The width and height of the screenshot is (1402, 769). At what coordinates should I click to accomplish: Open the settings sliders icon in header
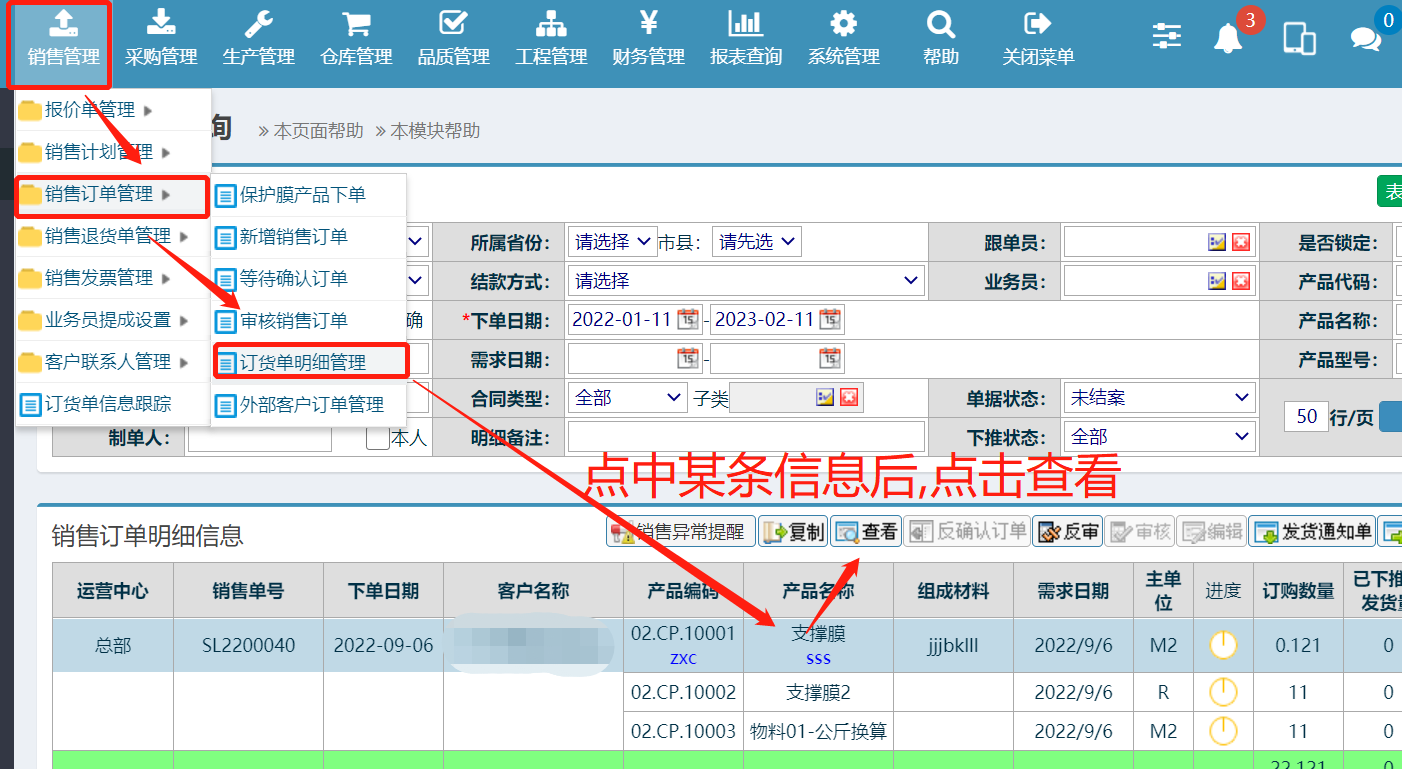click(1166, 36)
